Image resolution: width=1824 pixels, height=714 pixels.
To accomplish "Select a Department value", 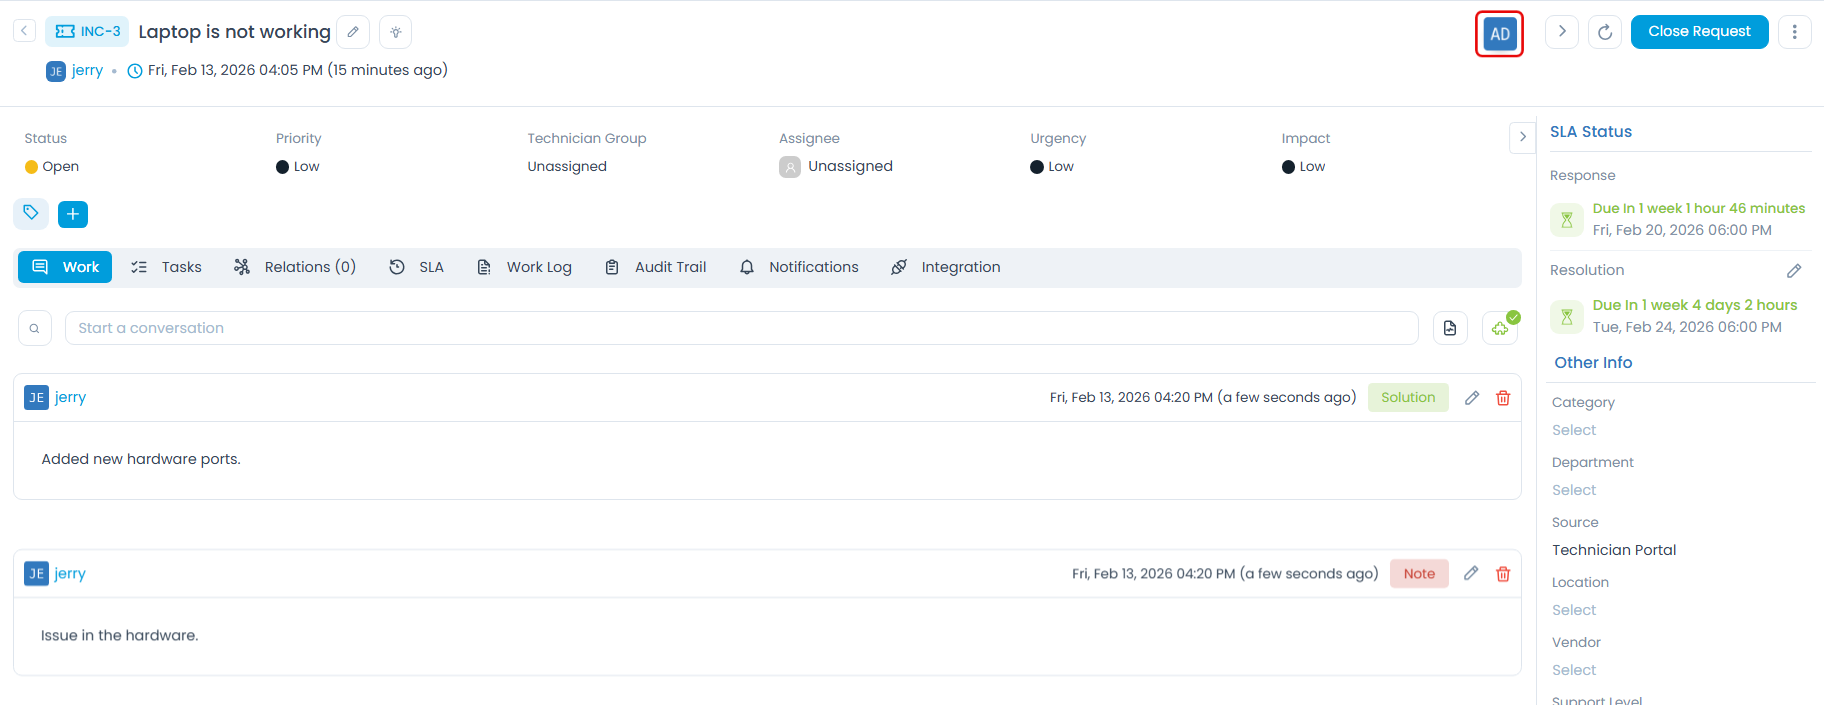I will 1574,490.
